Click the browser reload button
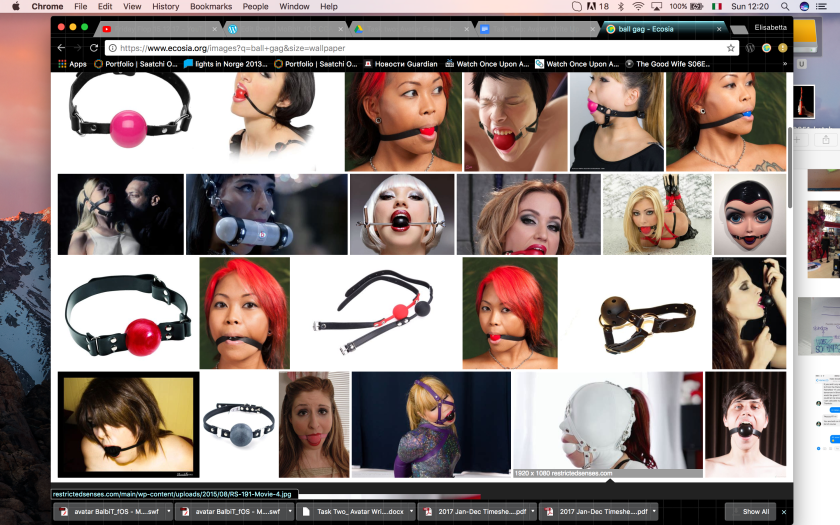Image resolution: width=840 pixels, height=525 pixels. pos(94,47)
